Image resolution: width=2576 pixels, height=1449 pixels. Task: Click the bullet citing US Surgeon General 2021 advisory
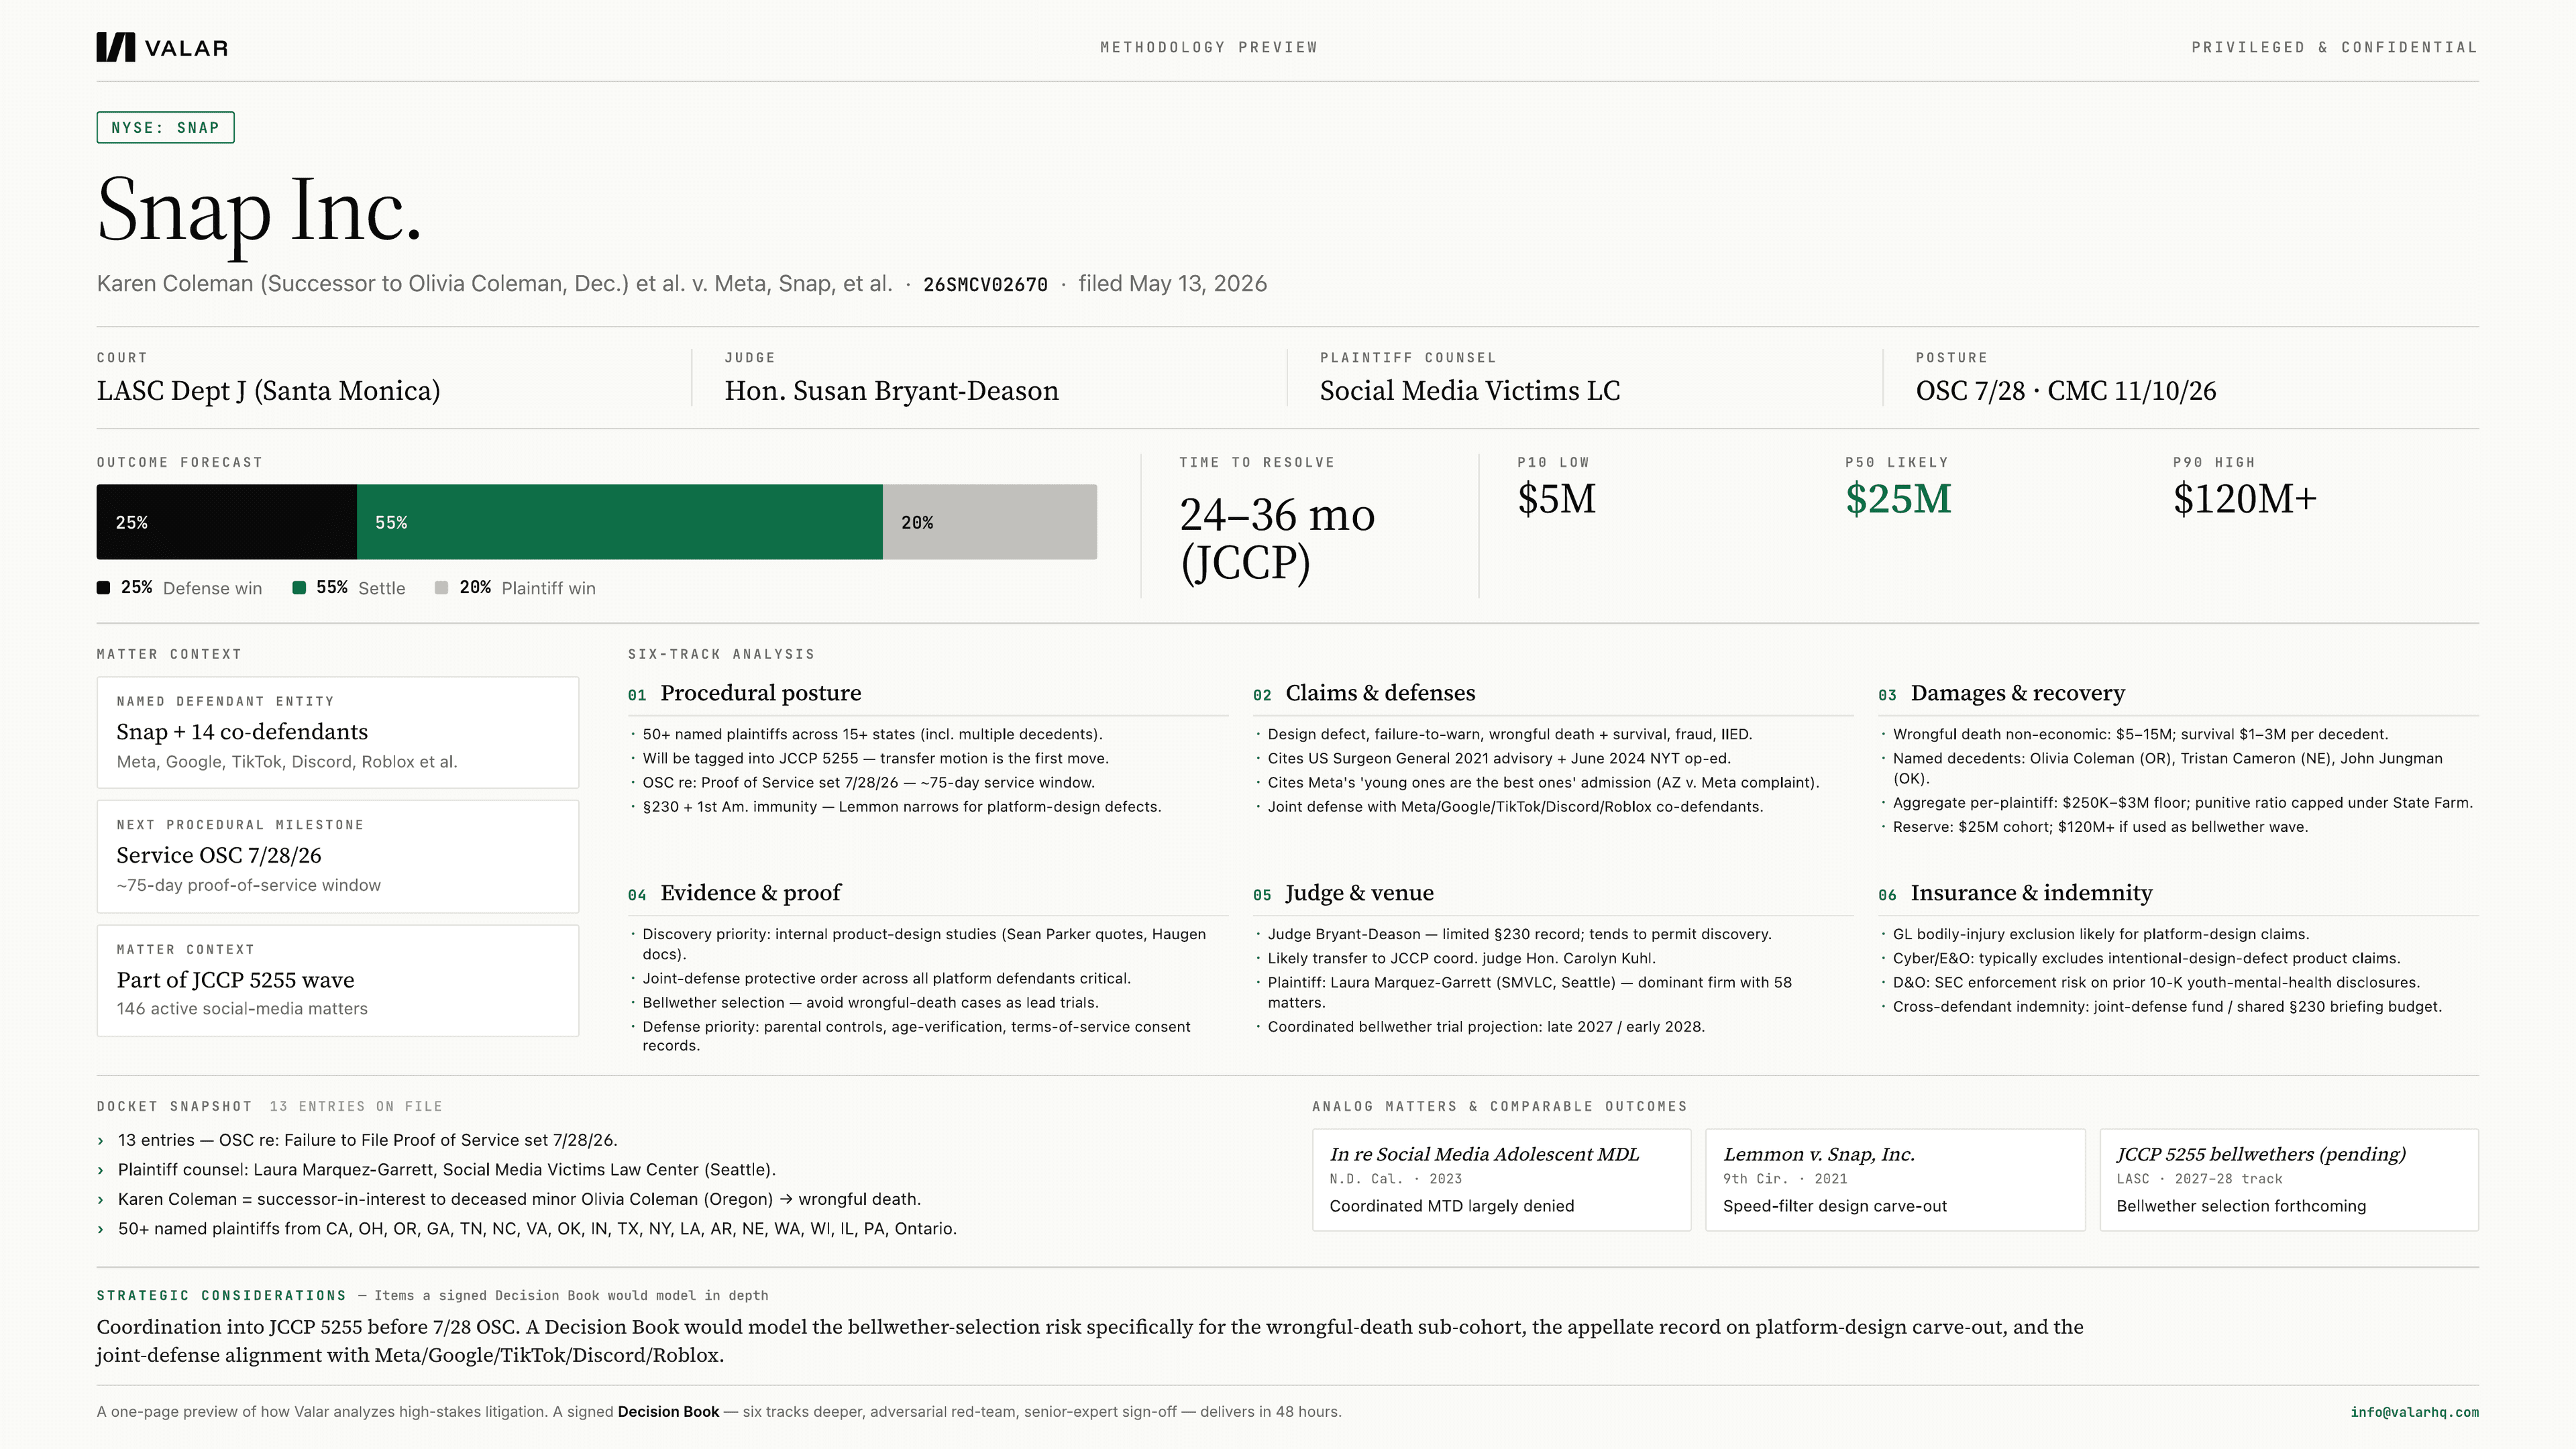point(1499,759)
